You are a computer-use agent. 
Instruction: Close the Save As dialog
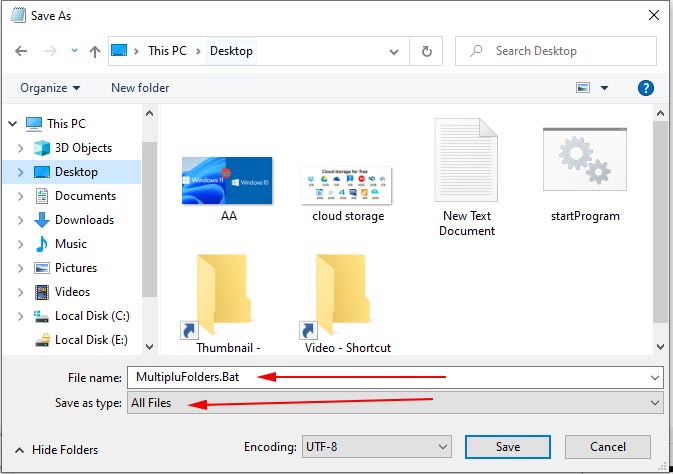coord(654,15)
